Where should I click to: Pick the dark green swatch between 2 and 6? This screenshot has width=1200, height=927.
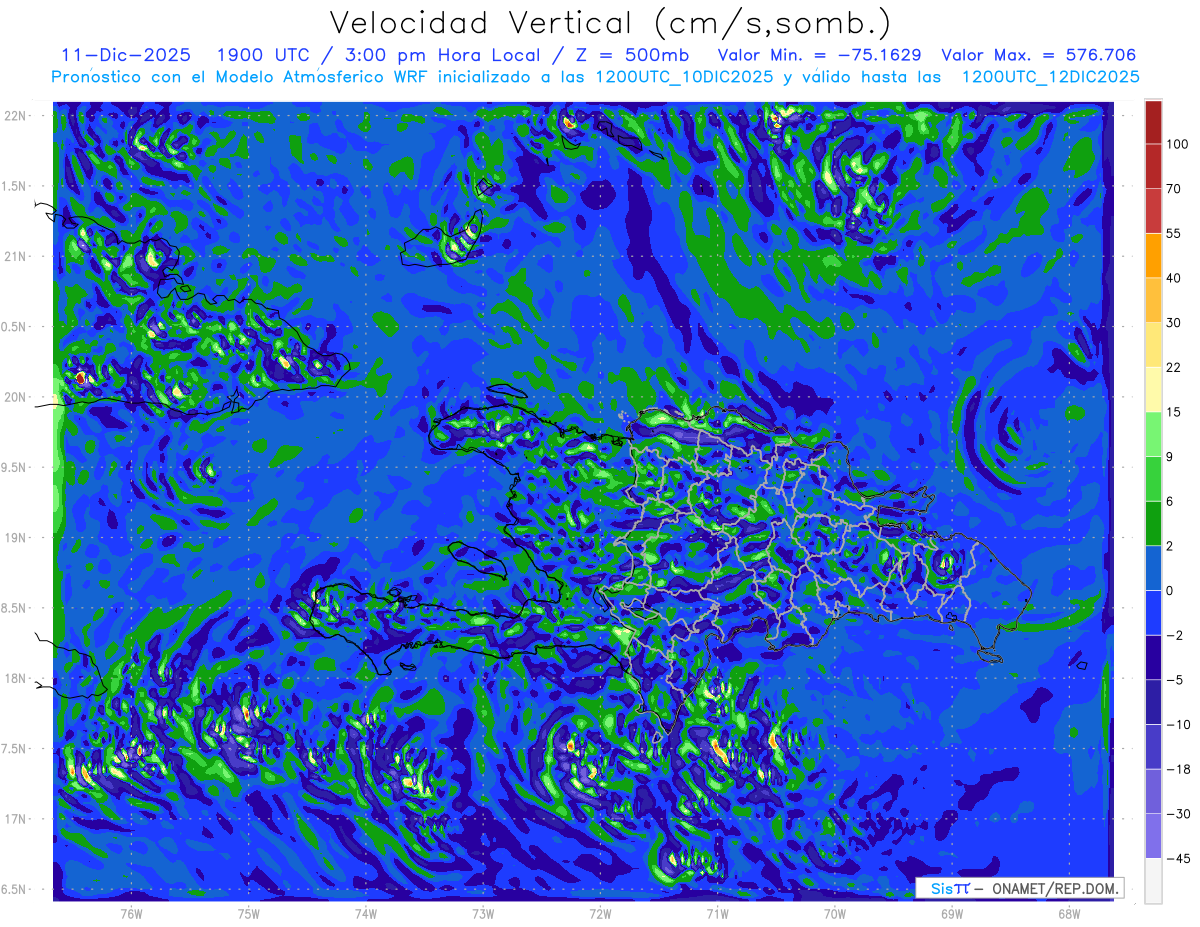(x=1153, y=523)
